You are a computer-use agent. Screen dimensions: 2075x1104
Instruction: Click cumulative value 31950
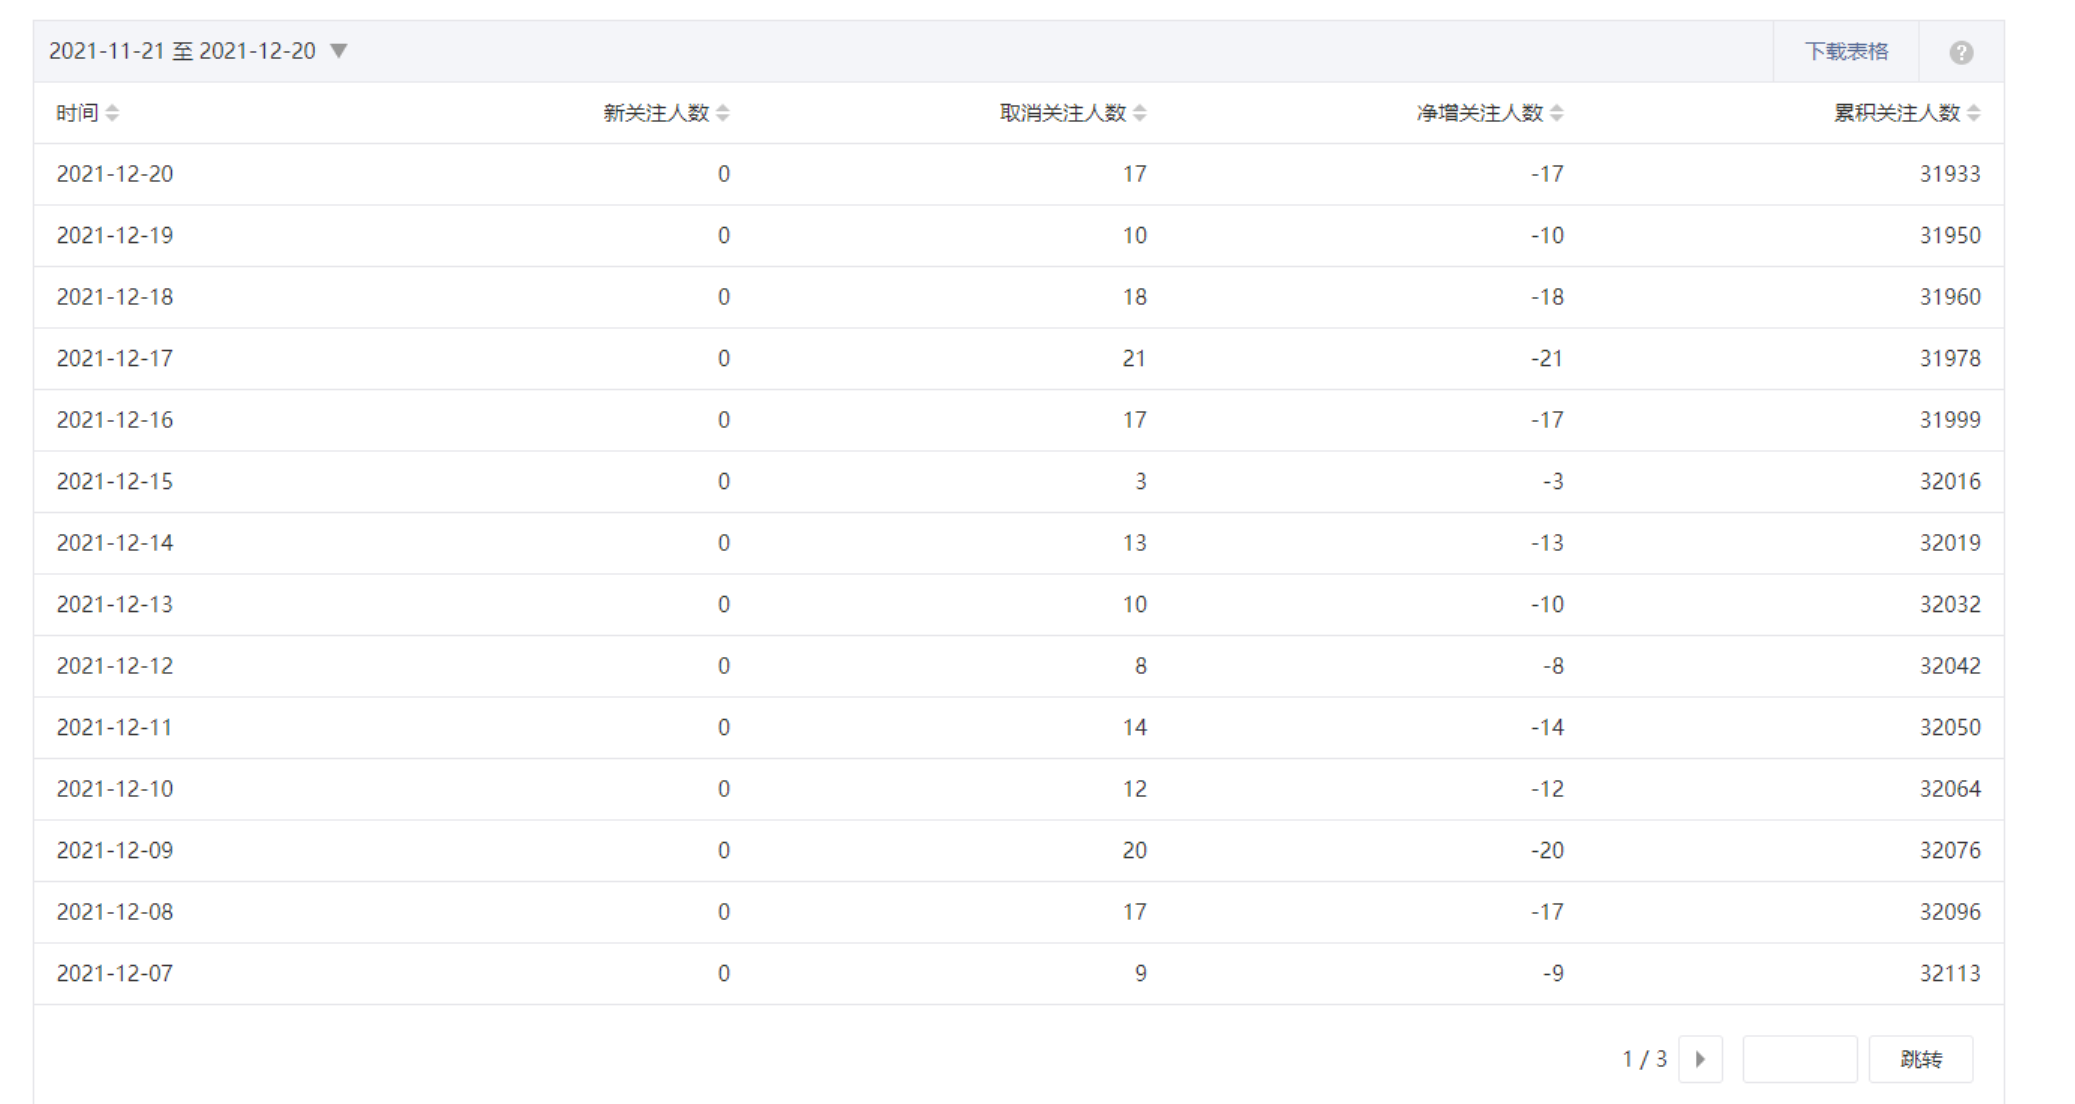tap(1950, 236)
